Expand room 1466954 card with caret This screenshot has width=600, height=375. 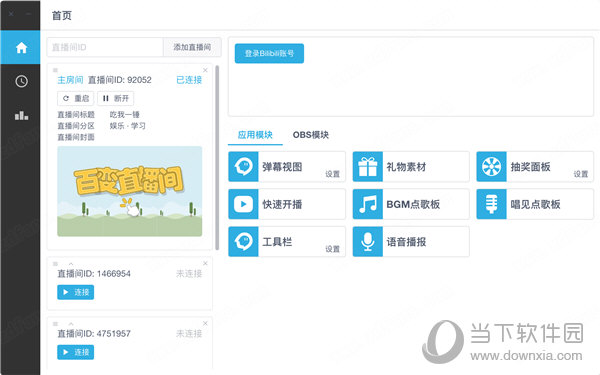tap(71, 264)
